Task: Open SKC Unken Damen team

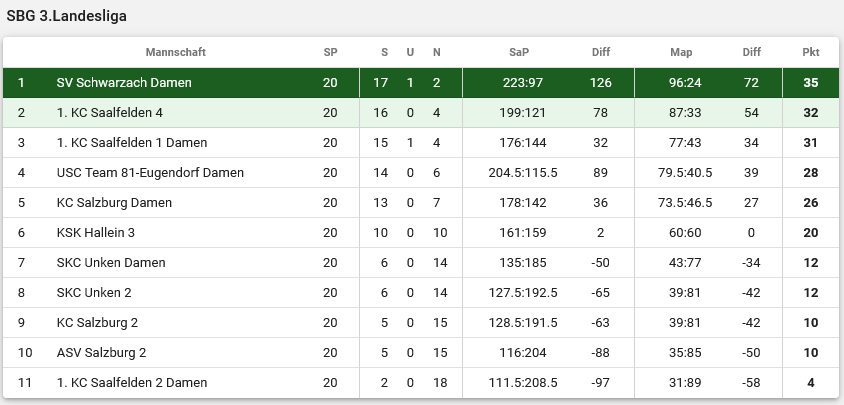Action: (111, 263)
